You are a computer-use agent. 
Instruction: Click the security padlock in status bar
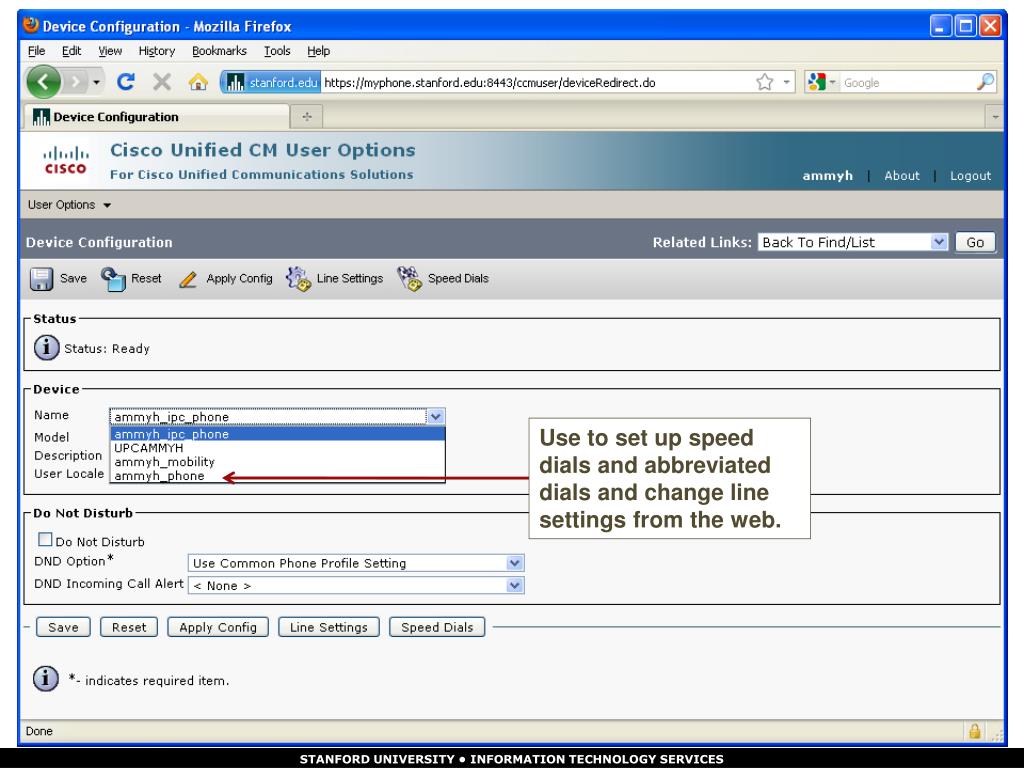[974, 731]
